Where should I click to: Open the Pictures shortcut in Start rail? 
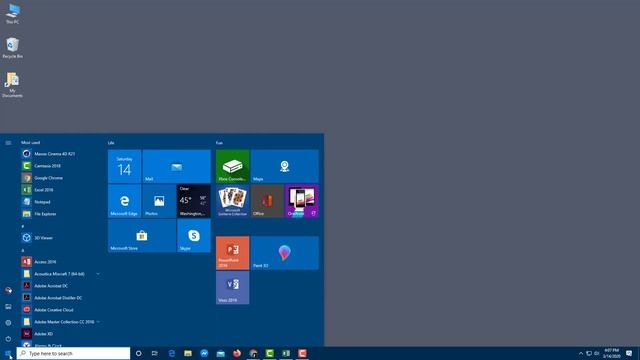[8, 307]
